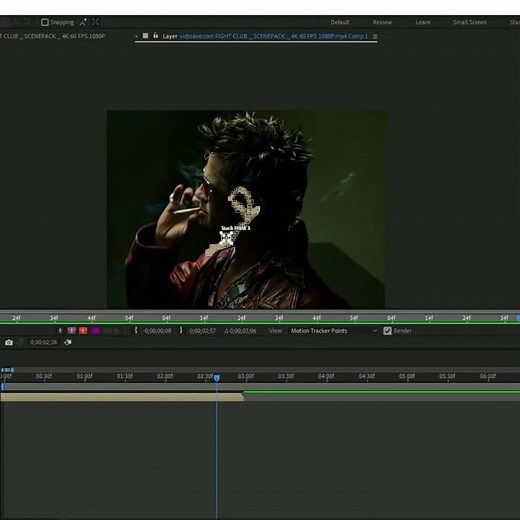Switch to the Review workspace

pyautogui.click(x=382, y=22)
